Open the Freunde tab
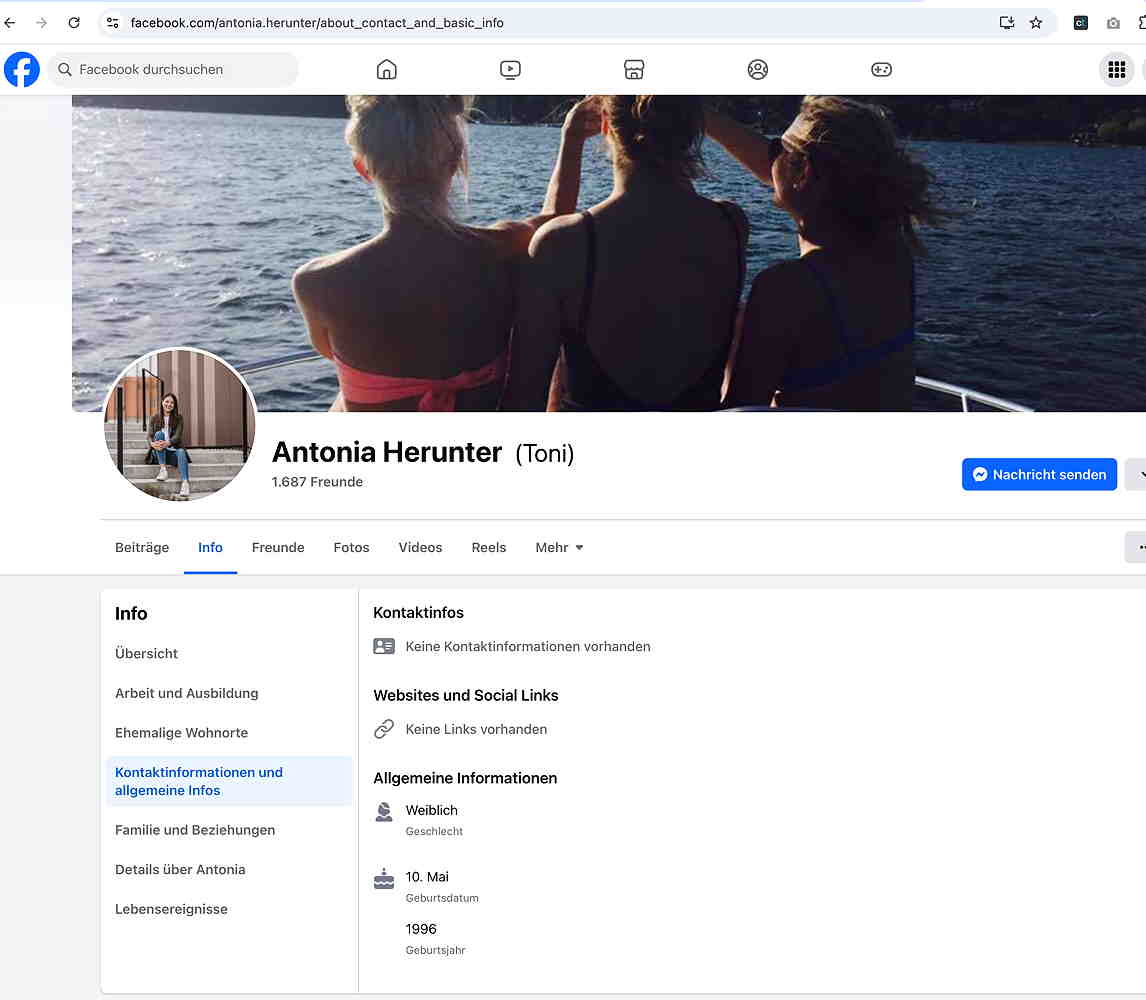The image size is (1146, 1000). tap(278, 548)
